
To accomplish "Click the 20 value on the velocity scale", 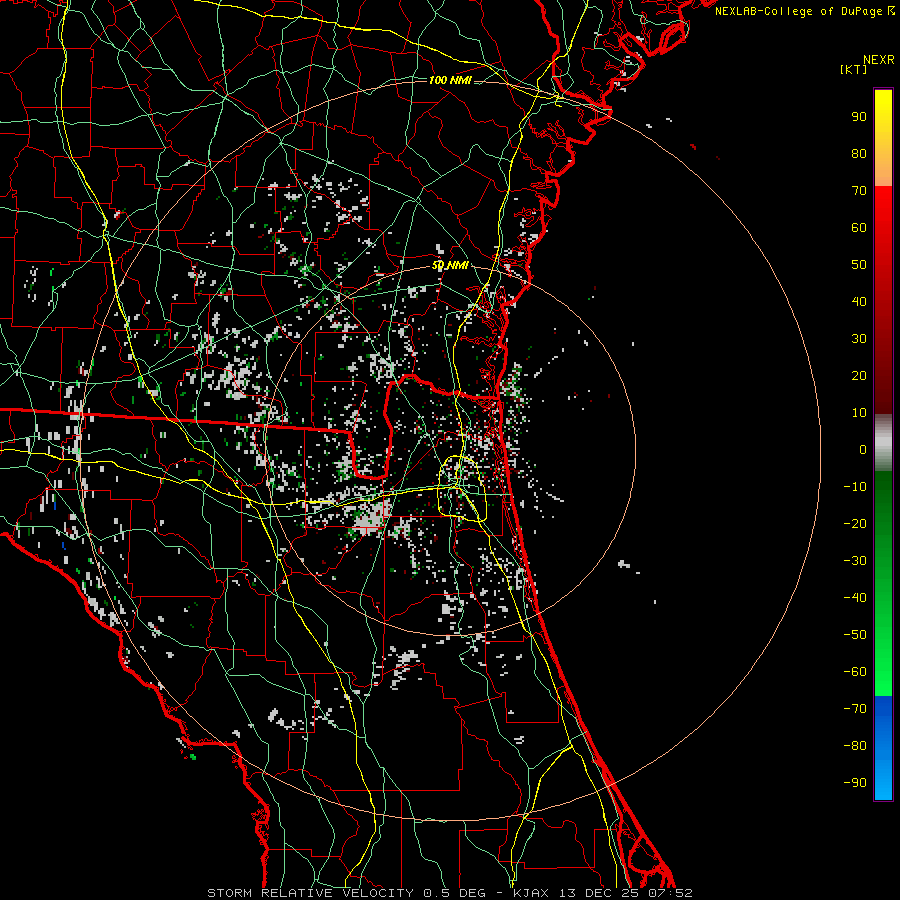I will point(859,375).
